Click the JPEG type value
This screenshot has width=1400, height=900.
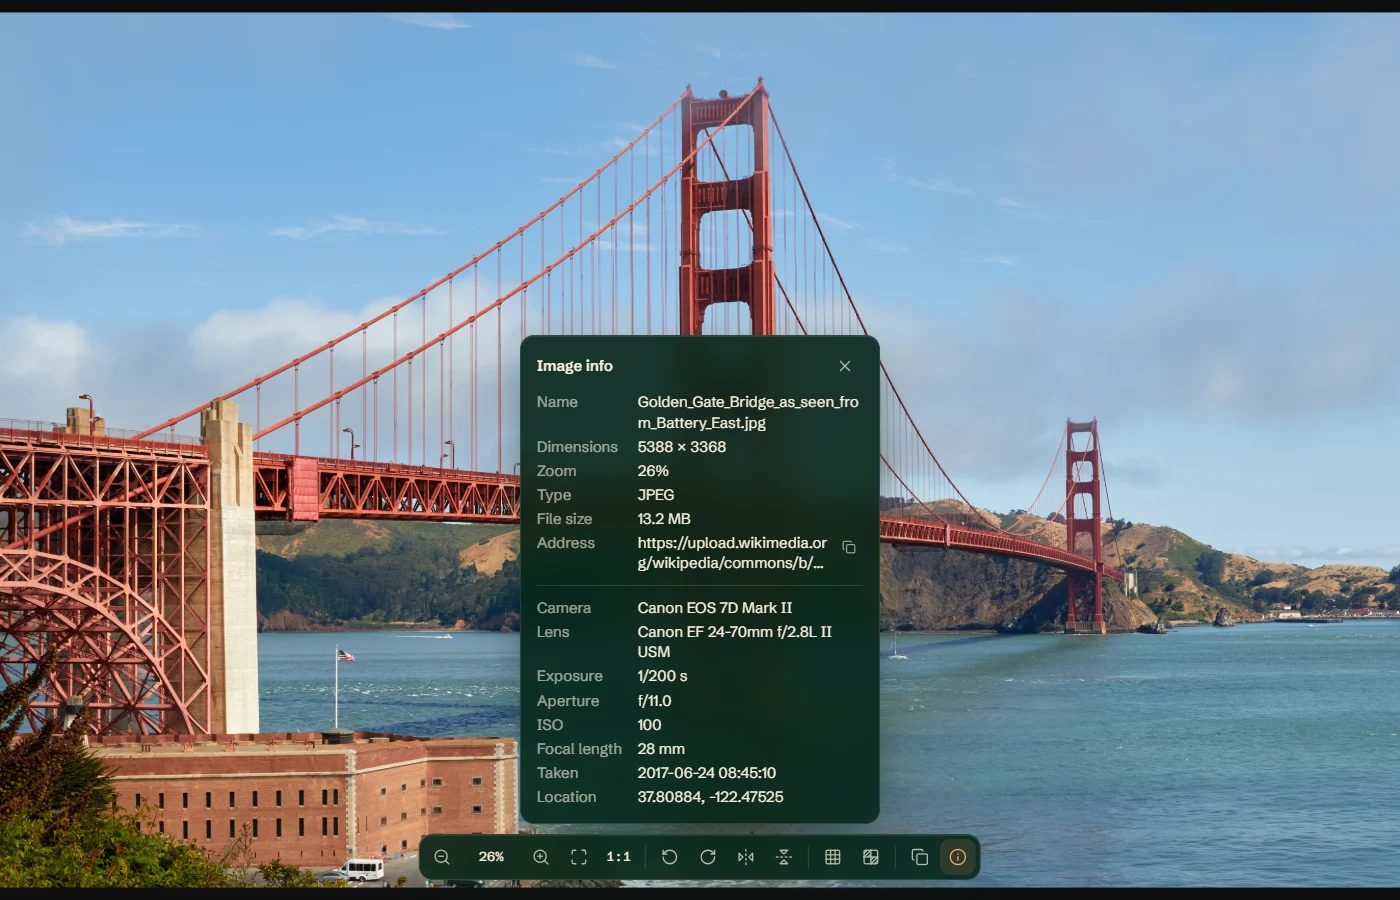click(x=656, y=495)
